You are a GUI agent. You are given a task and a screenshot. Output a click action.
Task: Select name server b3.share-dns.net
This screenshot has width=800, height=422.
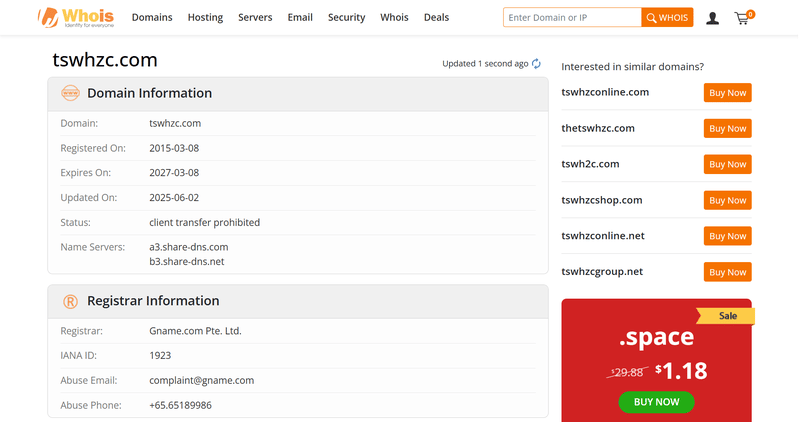187,261
